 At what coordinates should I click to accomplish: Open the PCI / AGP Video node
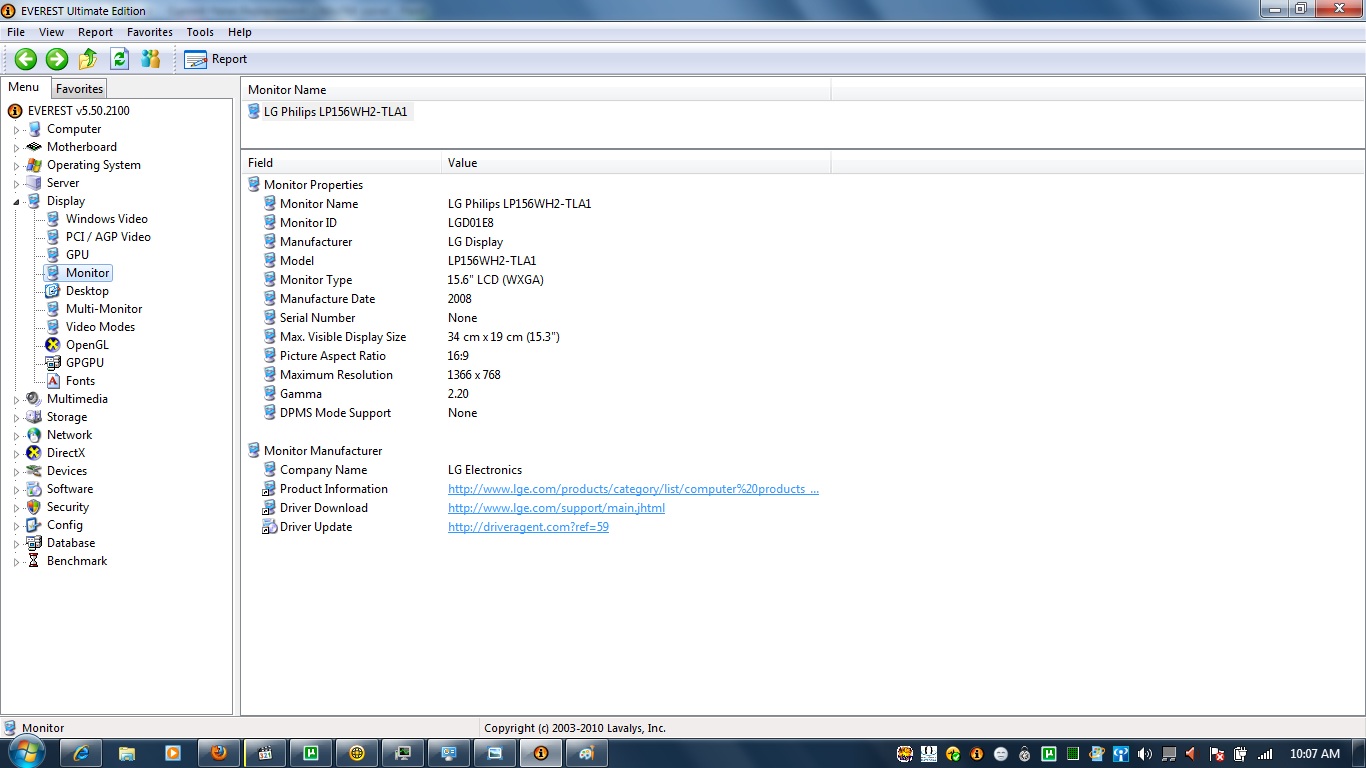click(108, 237)
